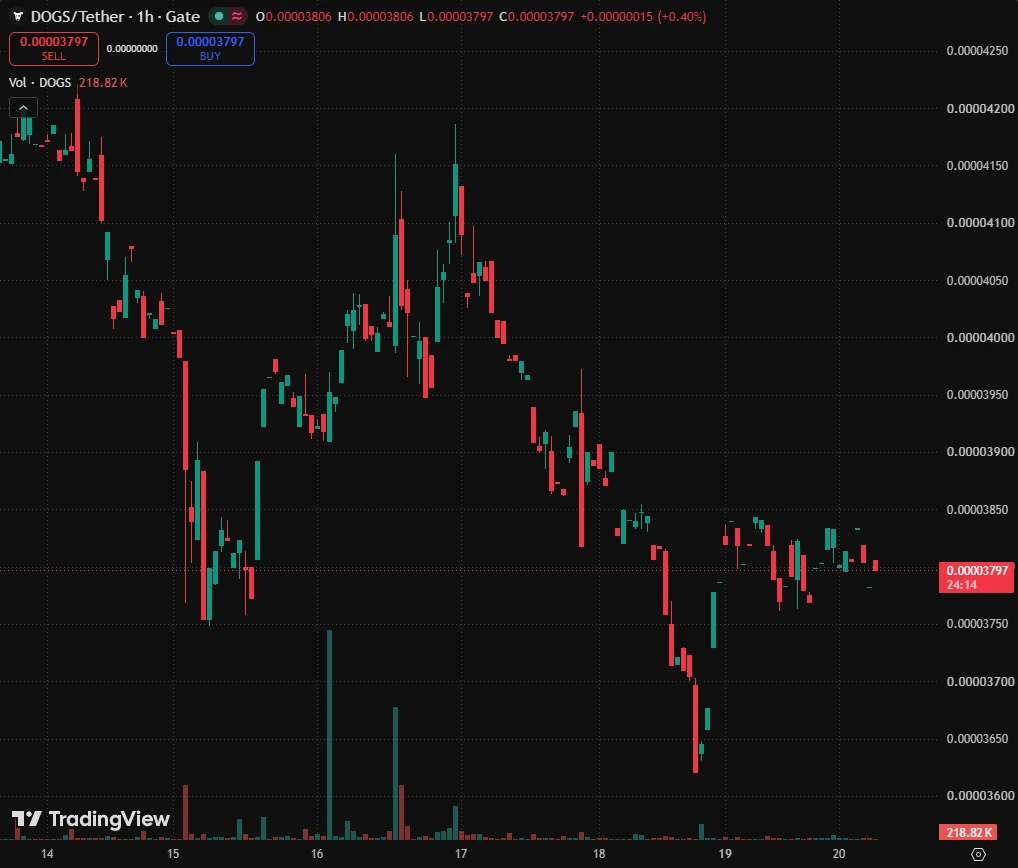Click the high price H0.00003806
This screenshot has width=1018, height=868.
375,16
